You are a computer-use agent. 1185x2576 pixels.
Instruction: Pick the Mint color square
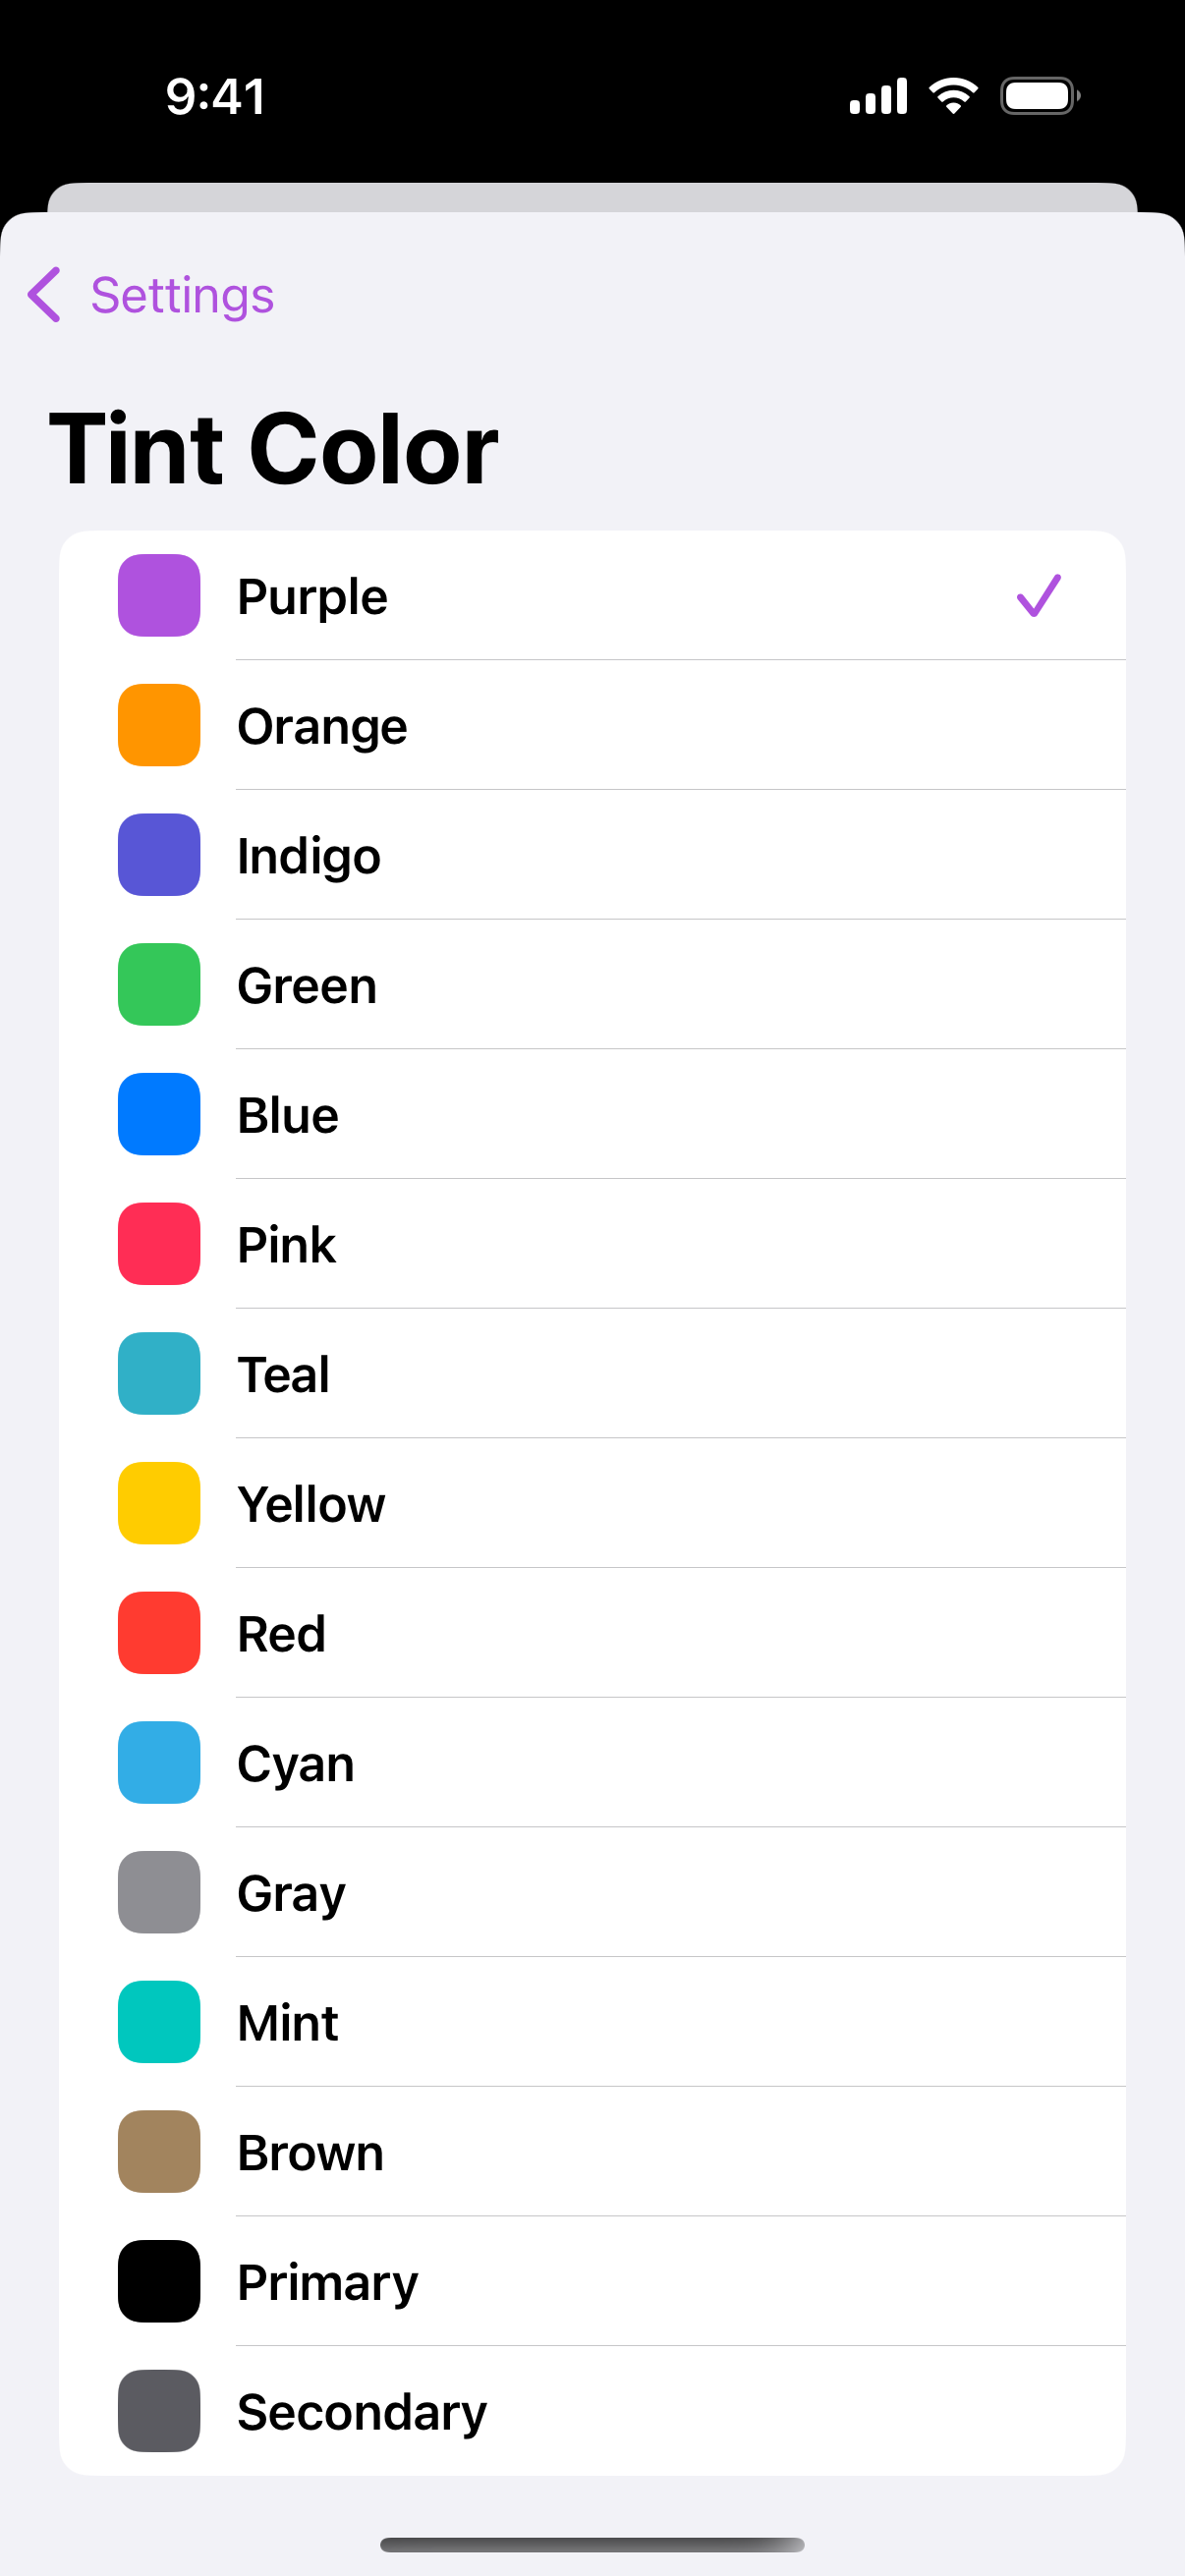pos(159,2022)
